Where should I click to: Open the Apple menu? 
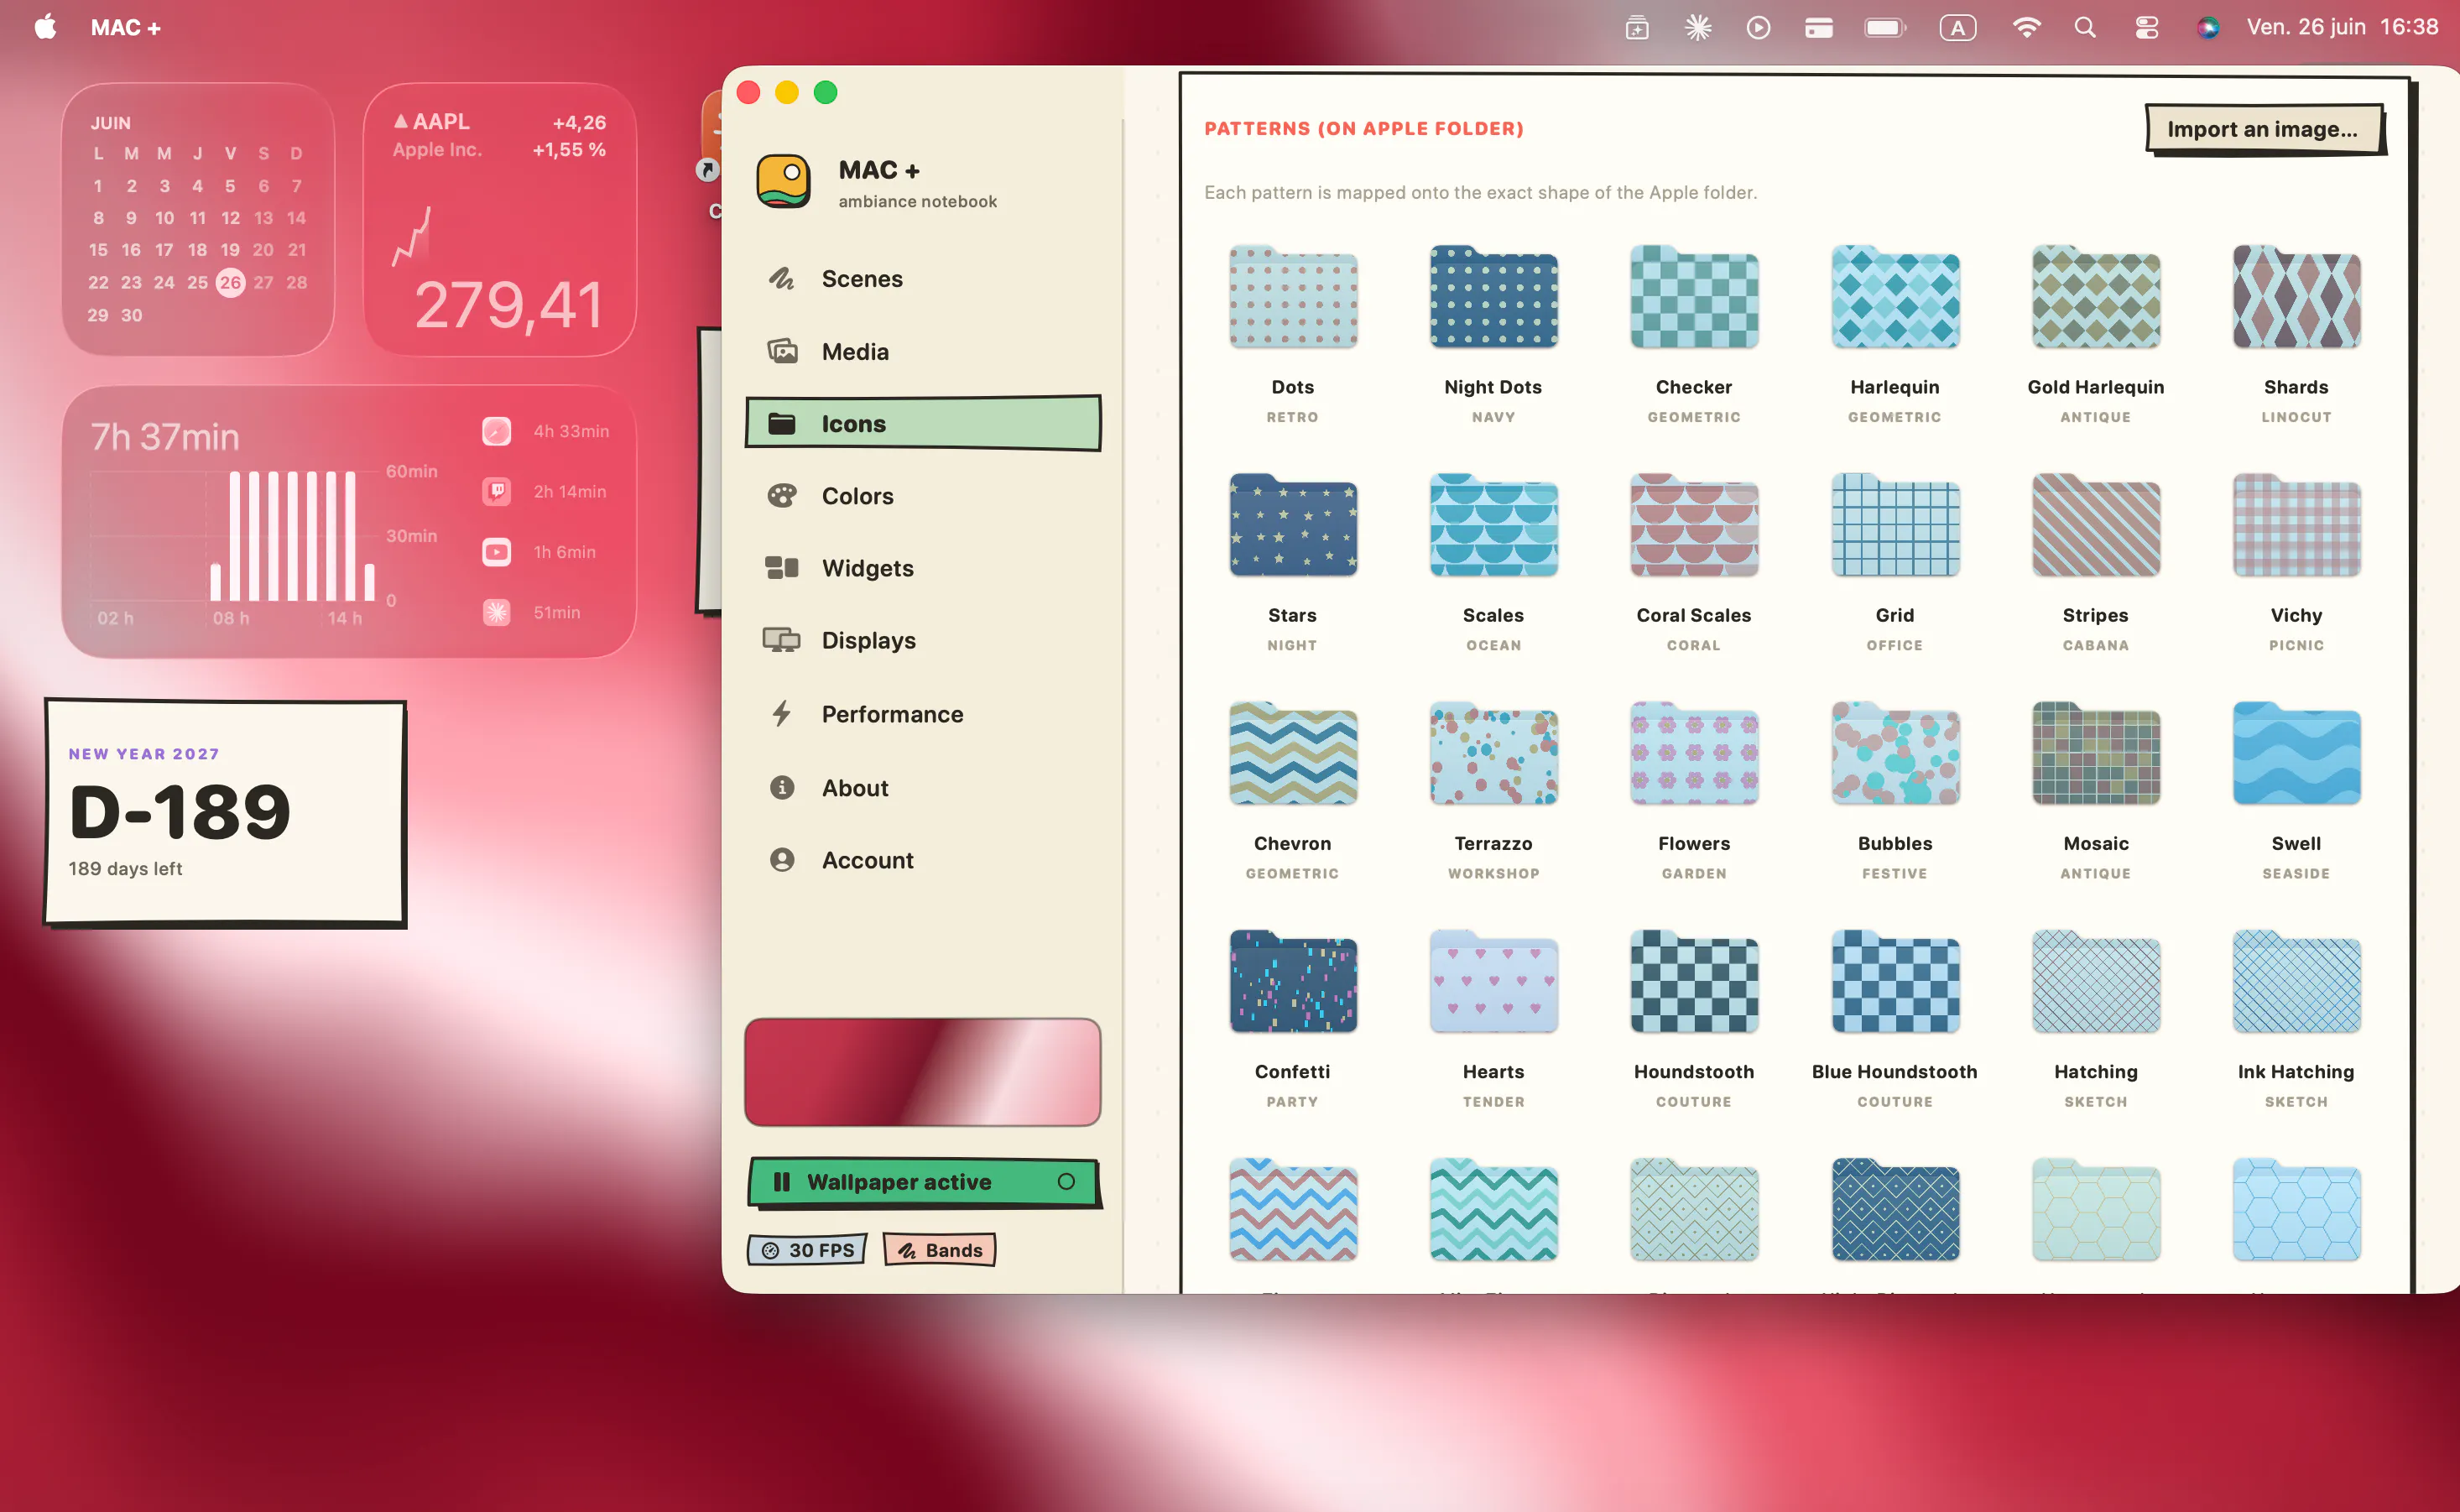tap(46, 27)
